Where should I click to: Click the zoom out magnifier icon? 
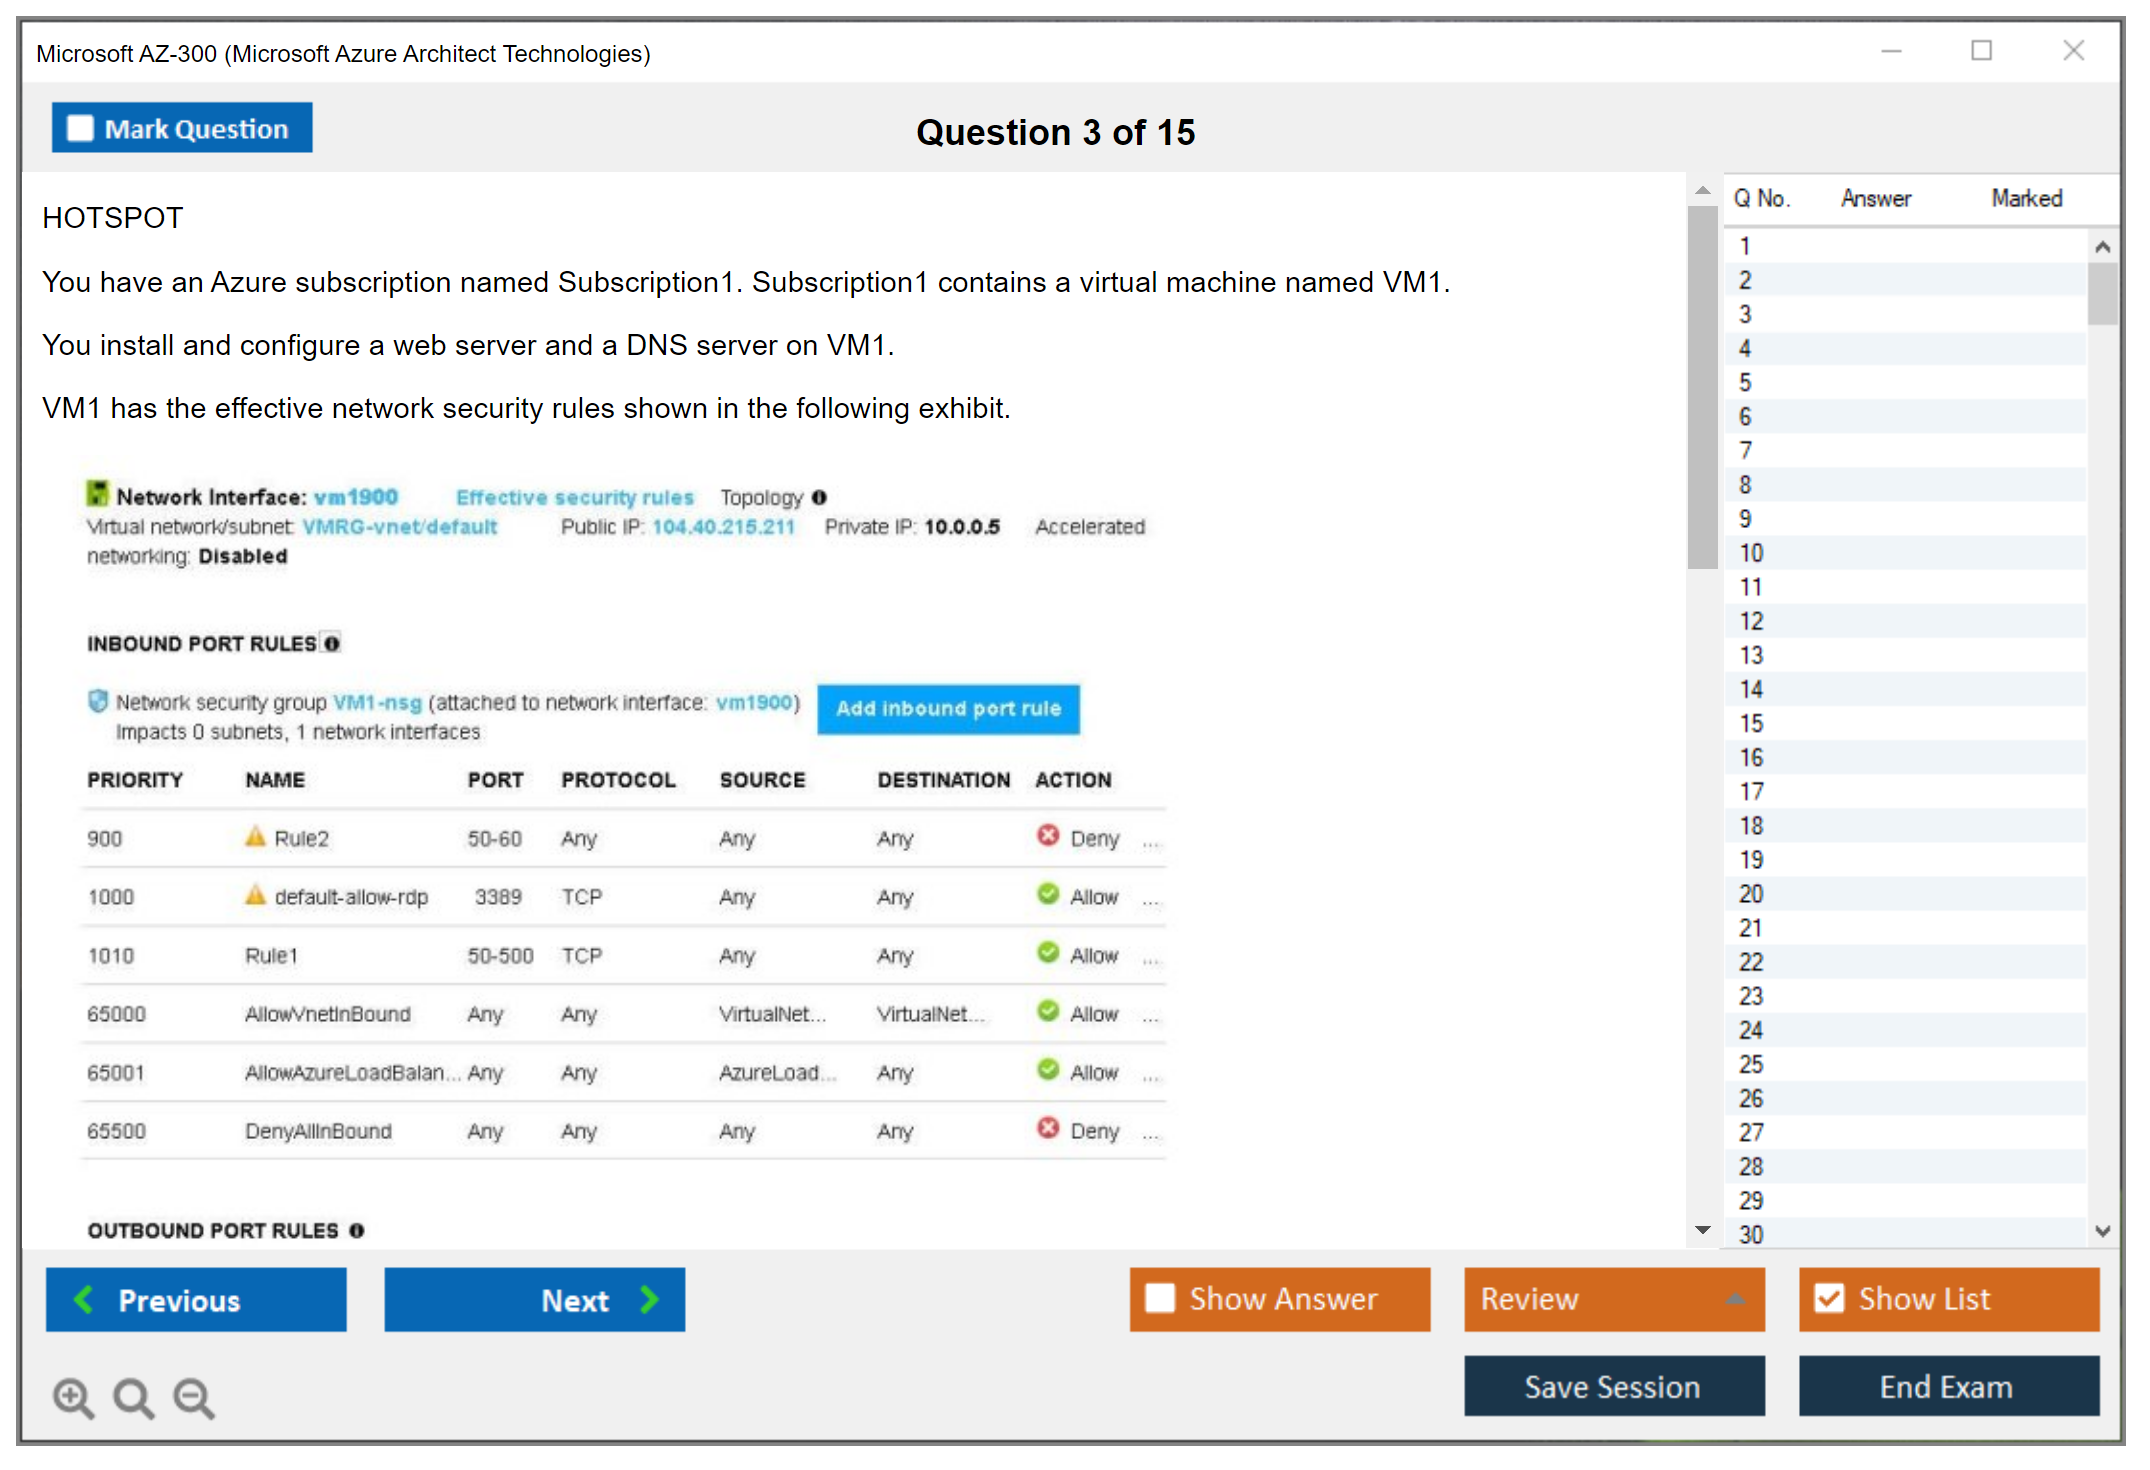[194, 1397]
